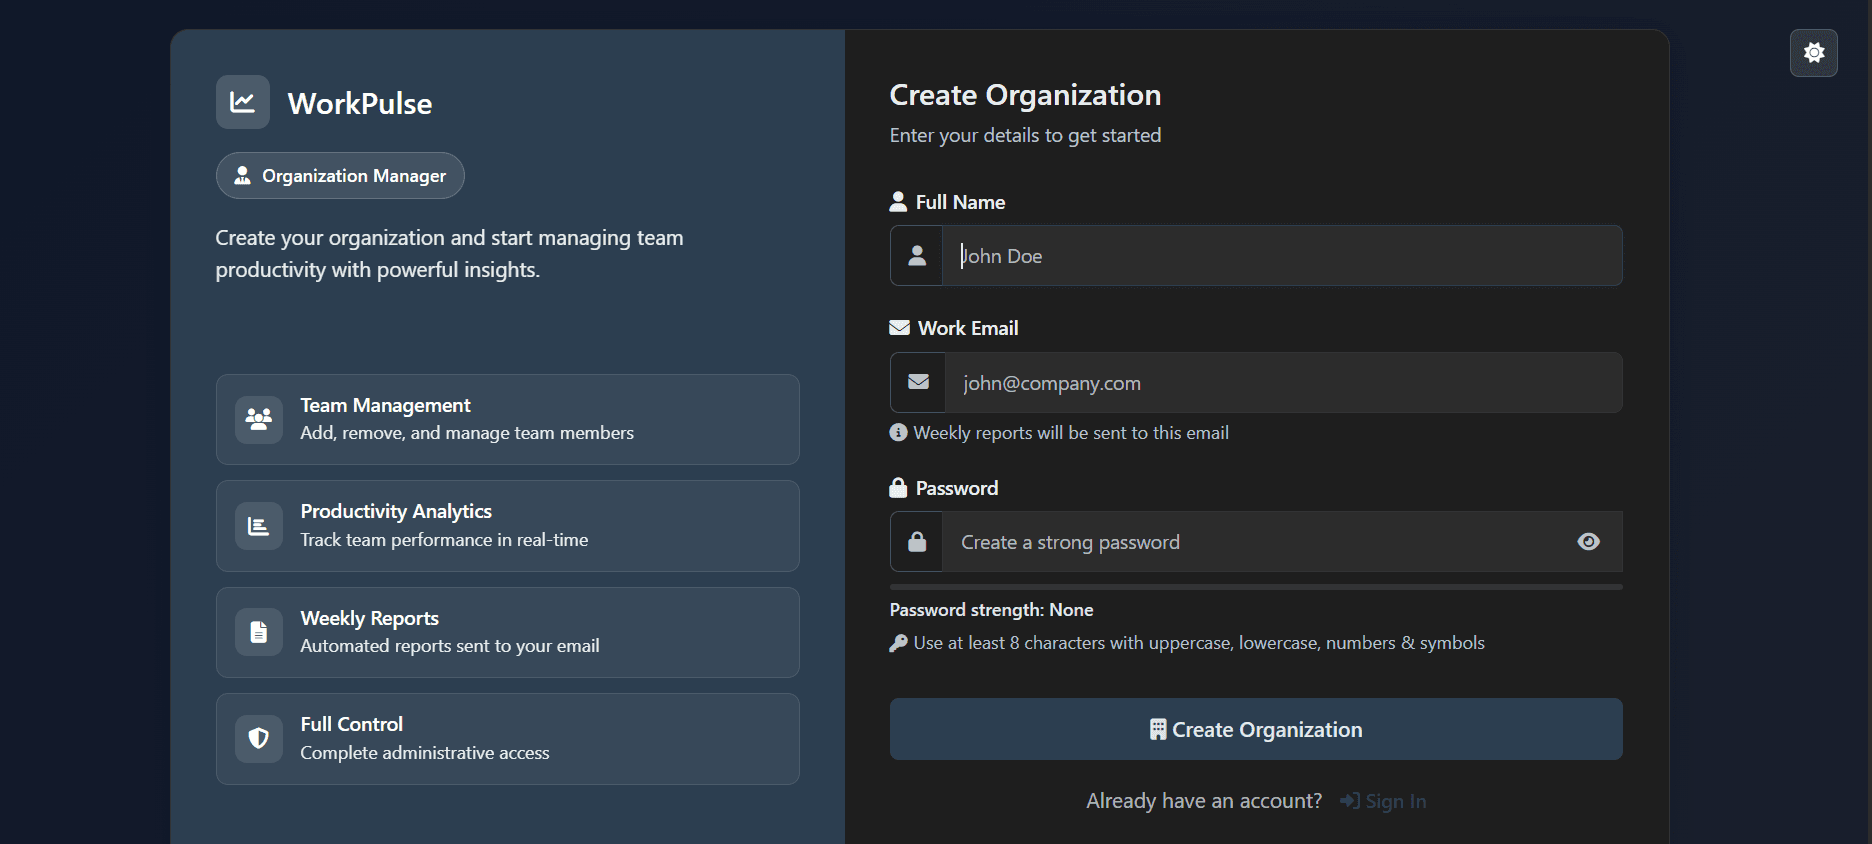Select the Full Control card title
1872x844 pixels.
pos(351,724)
